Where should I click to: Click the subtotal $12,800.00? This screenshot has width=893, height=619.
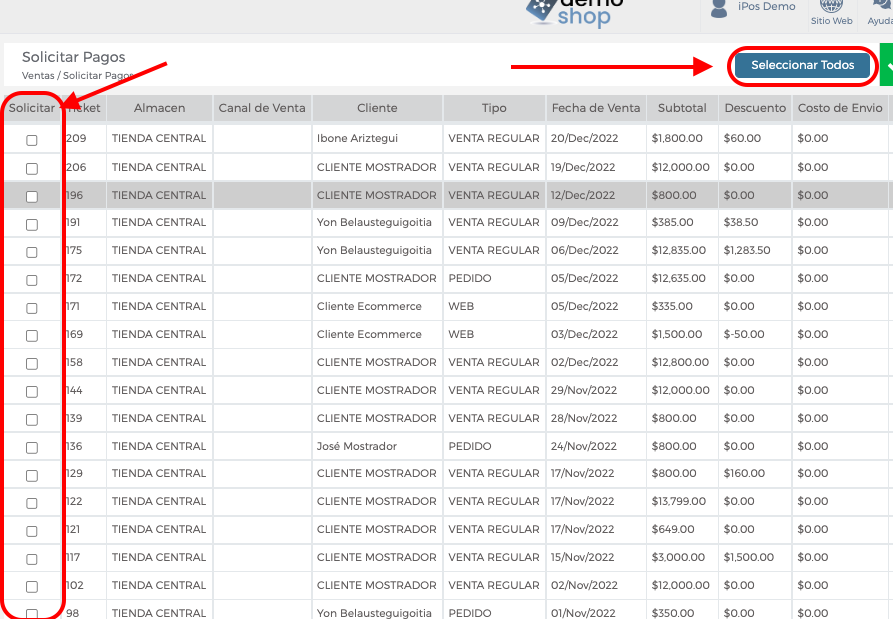(680, 362)
